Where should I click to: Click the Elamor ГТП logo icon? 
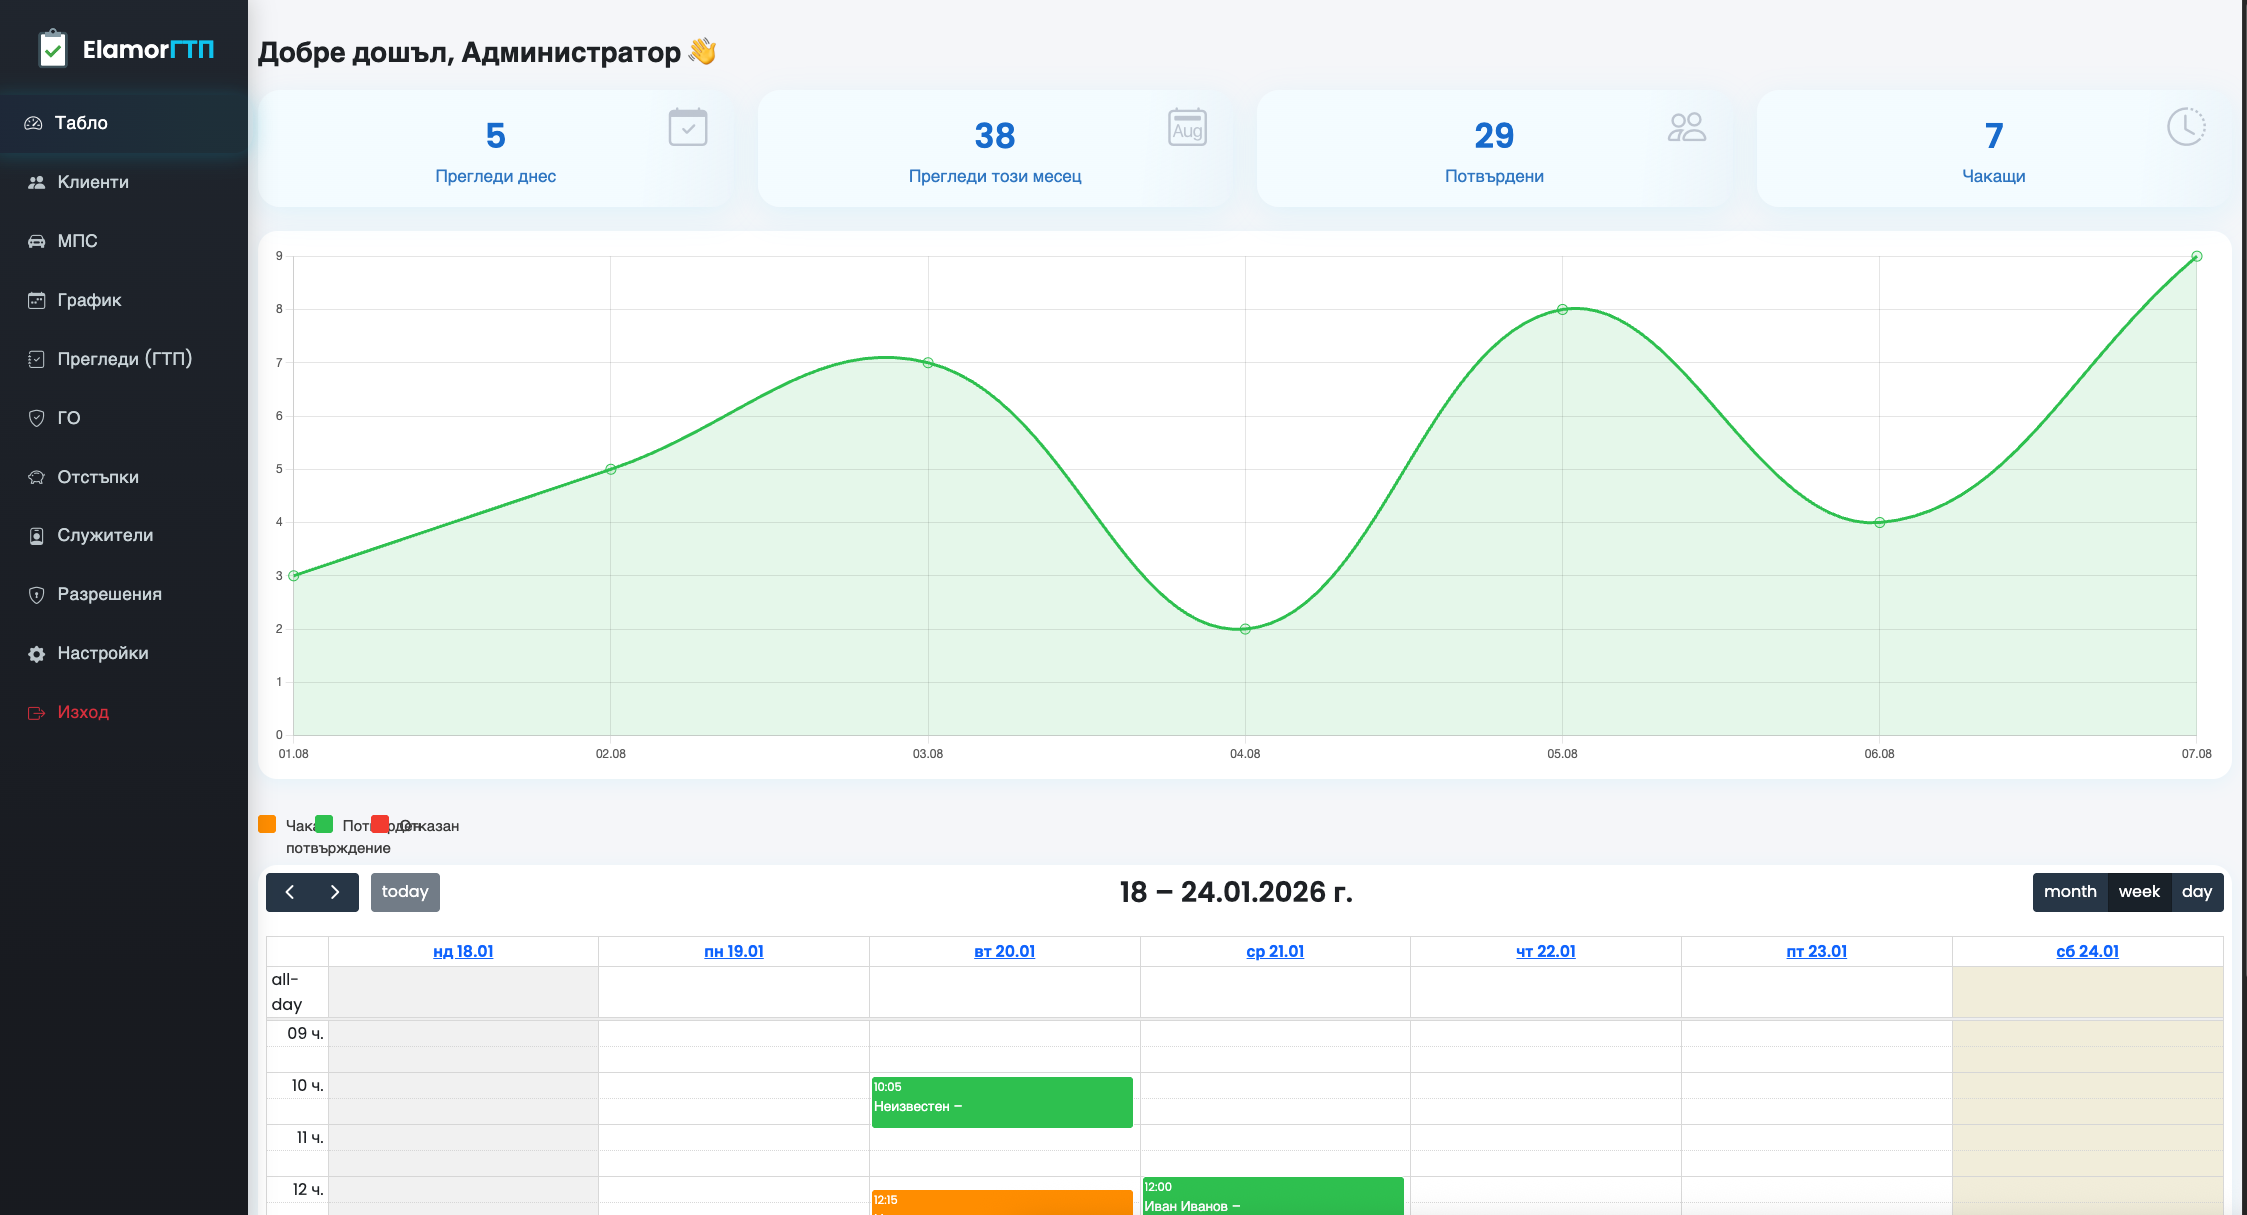pos(52,48)
